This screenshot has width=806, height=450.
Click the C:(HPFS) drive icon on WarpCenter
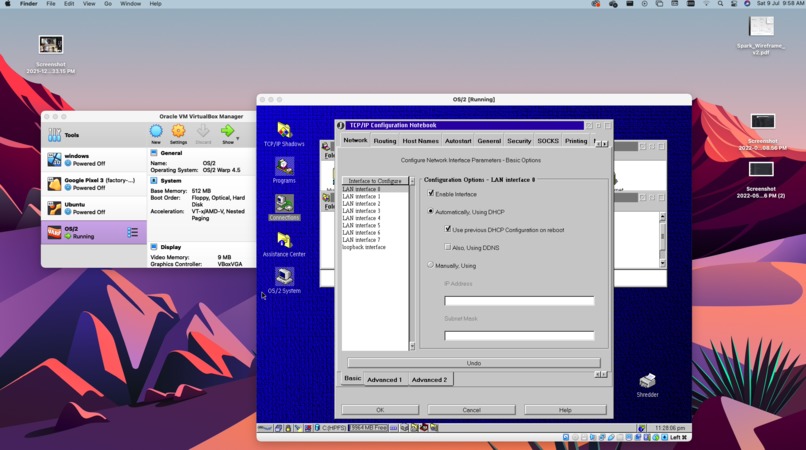[317, 428]
